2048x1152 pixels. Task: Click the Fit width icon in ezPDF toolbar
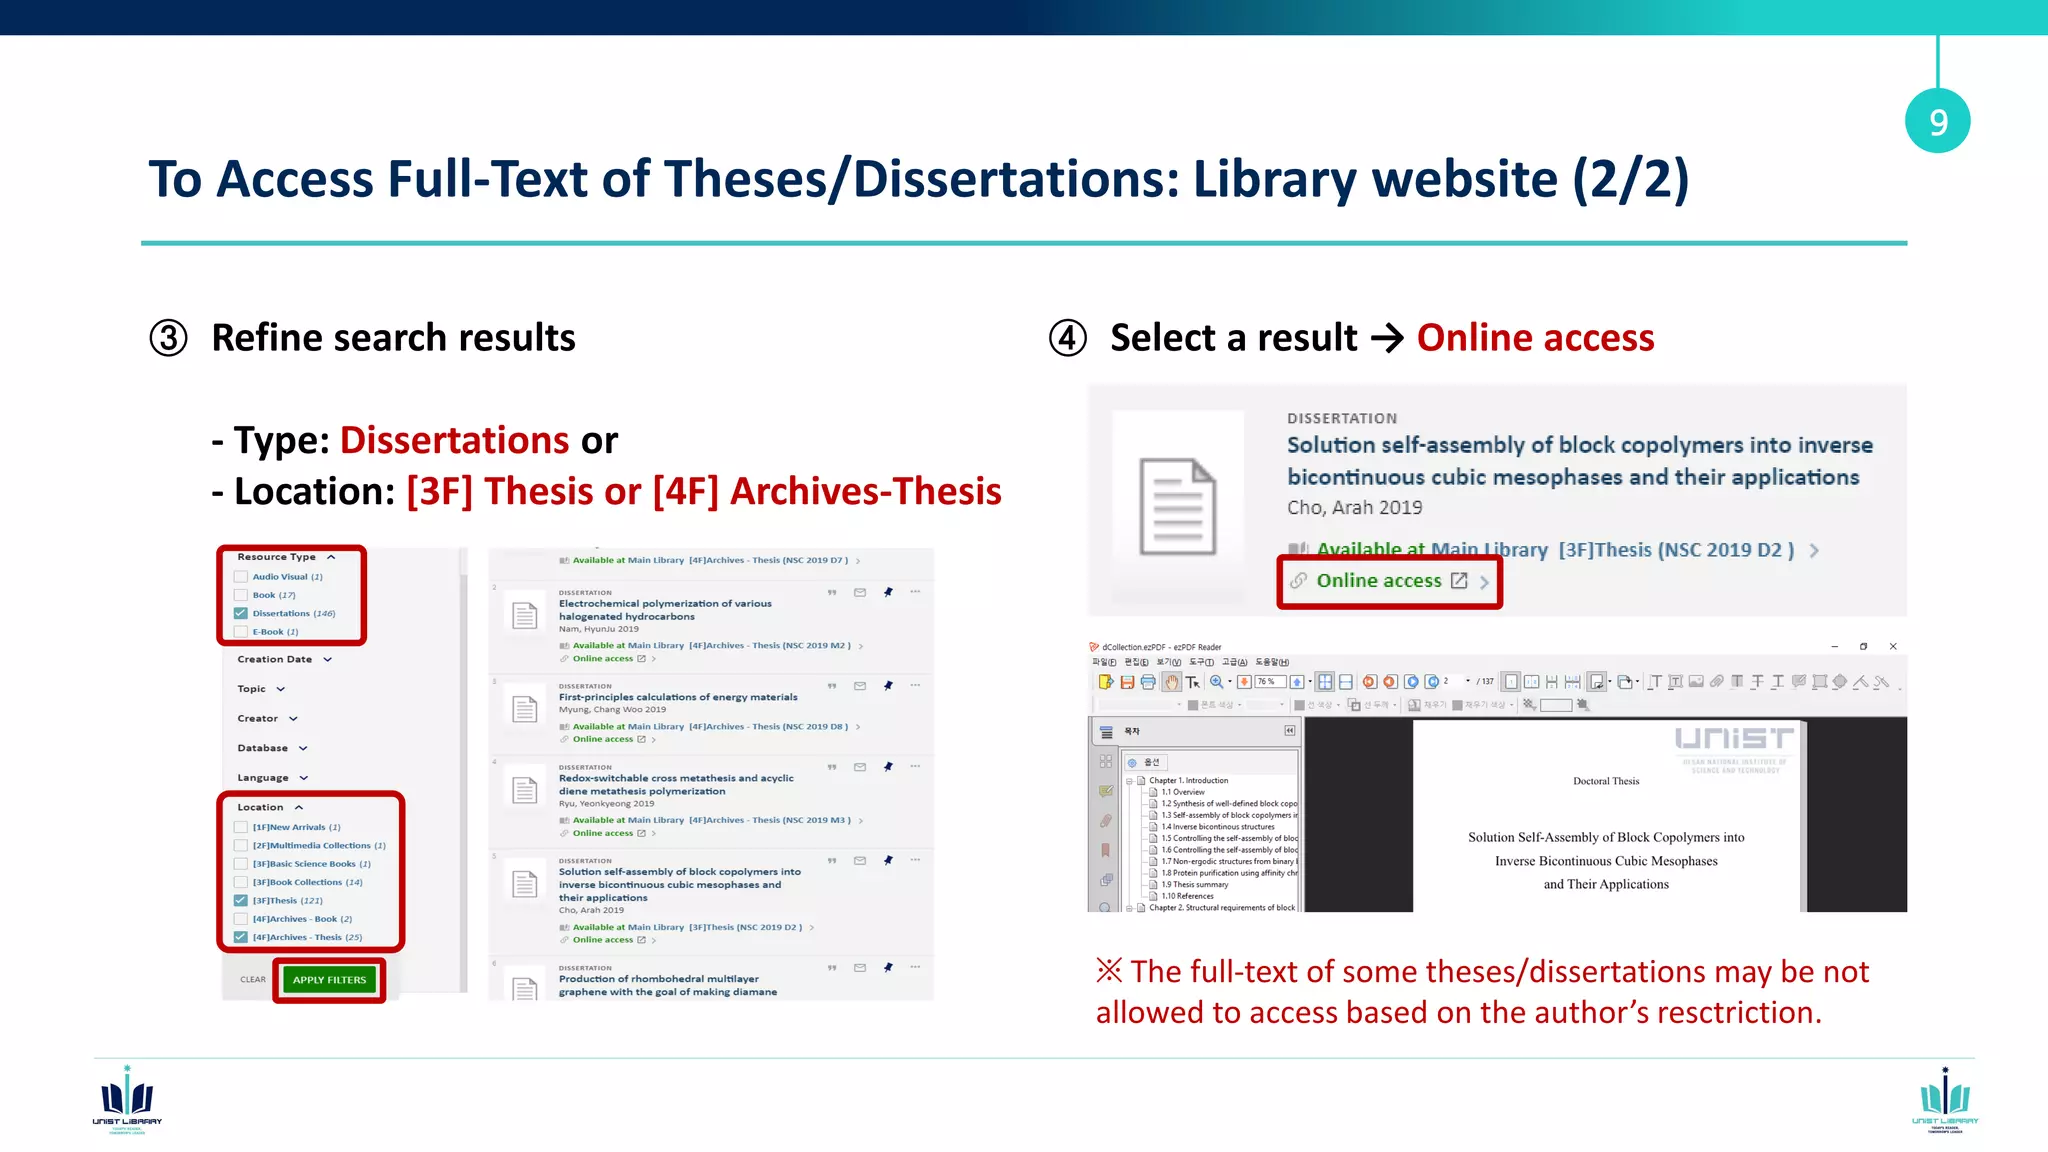pyautogui.click(x=1345, y=682)
